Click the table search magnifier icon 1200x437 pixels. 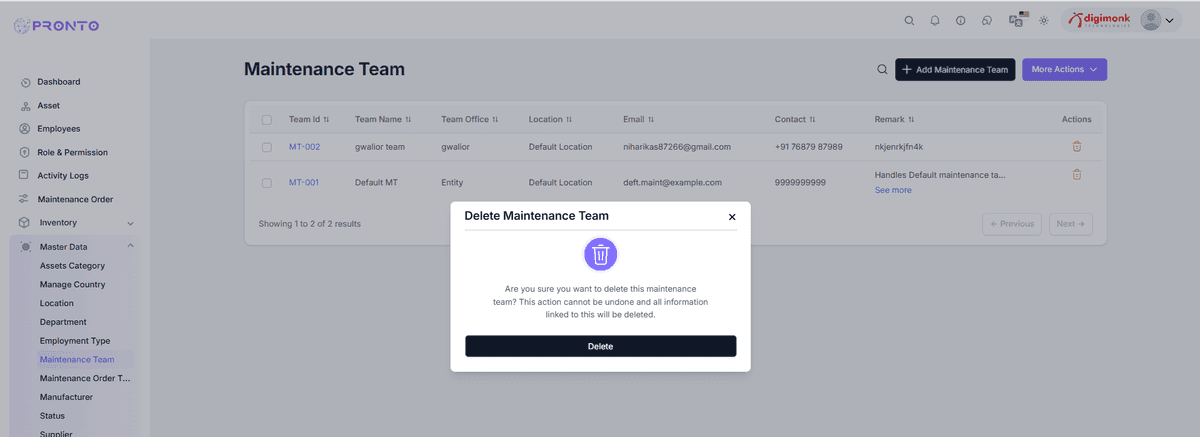[882, 69]
